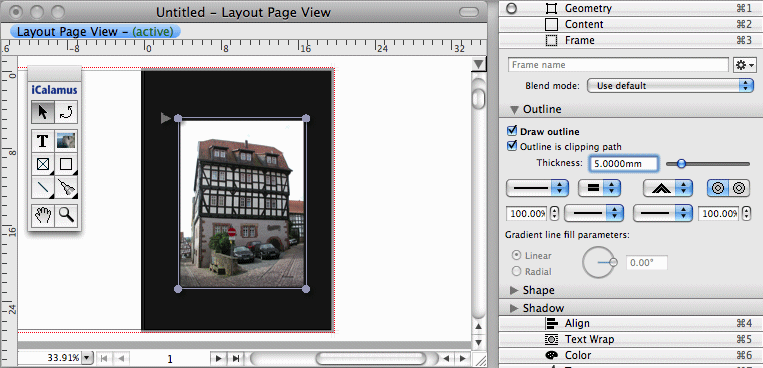Viewport: 763px width, 368px height.
Task: Click the left 100.00% stepper arrows
Action: 554,214
